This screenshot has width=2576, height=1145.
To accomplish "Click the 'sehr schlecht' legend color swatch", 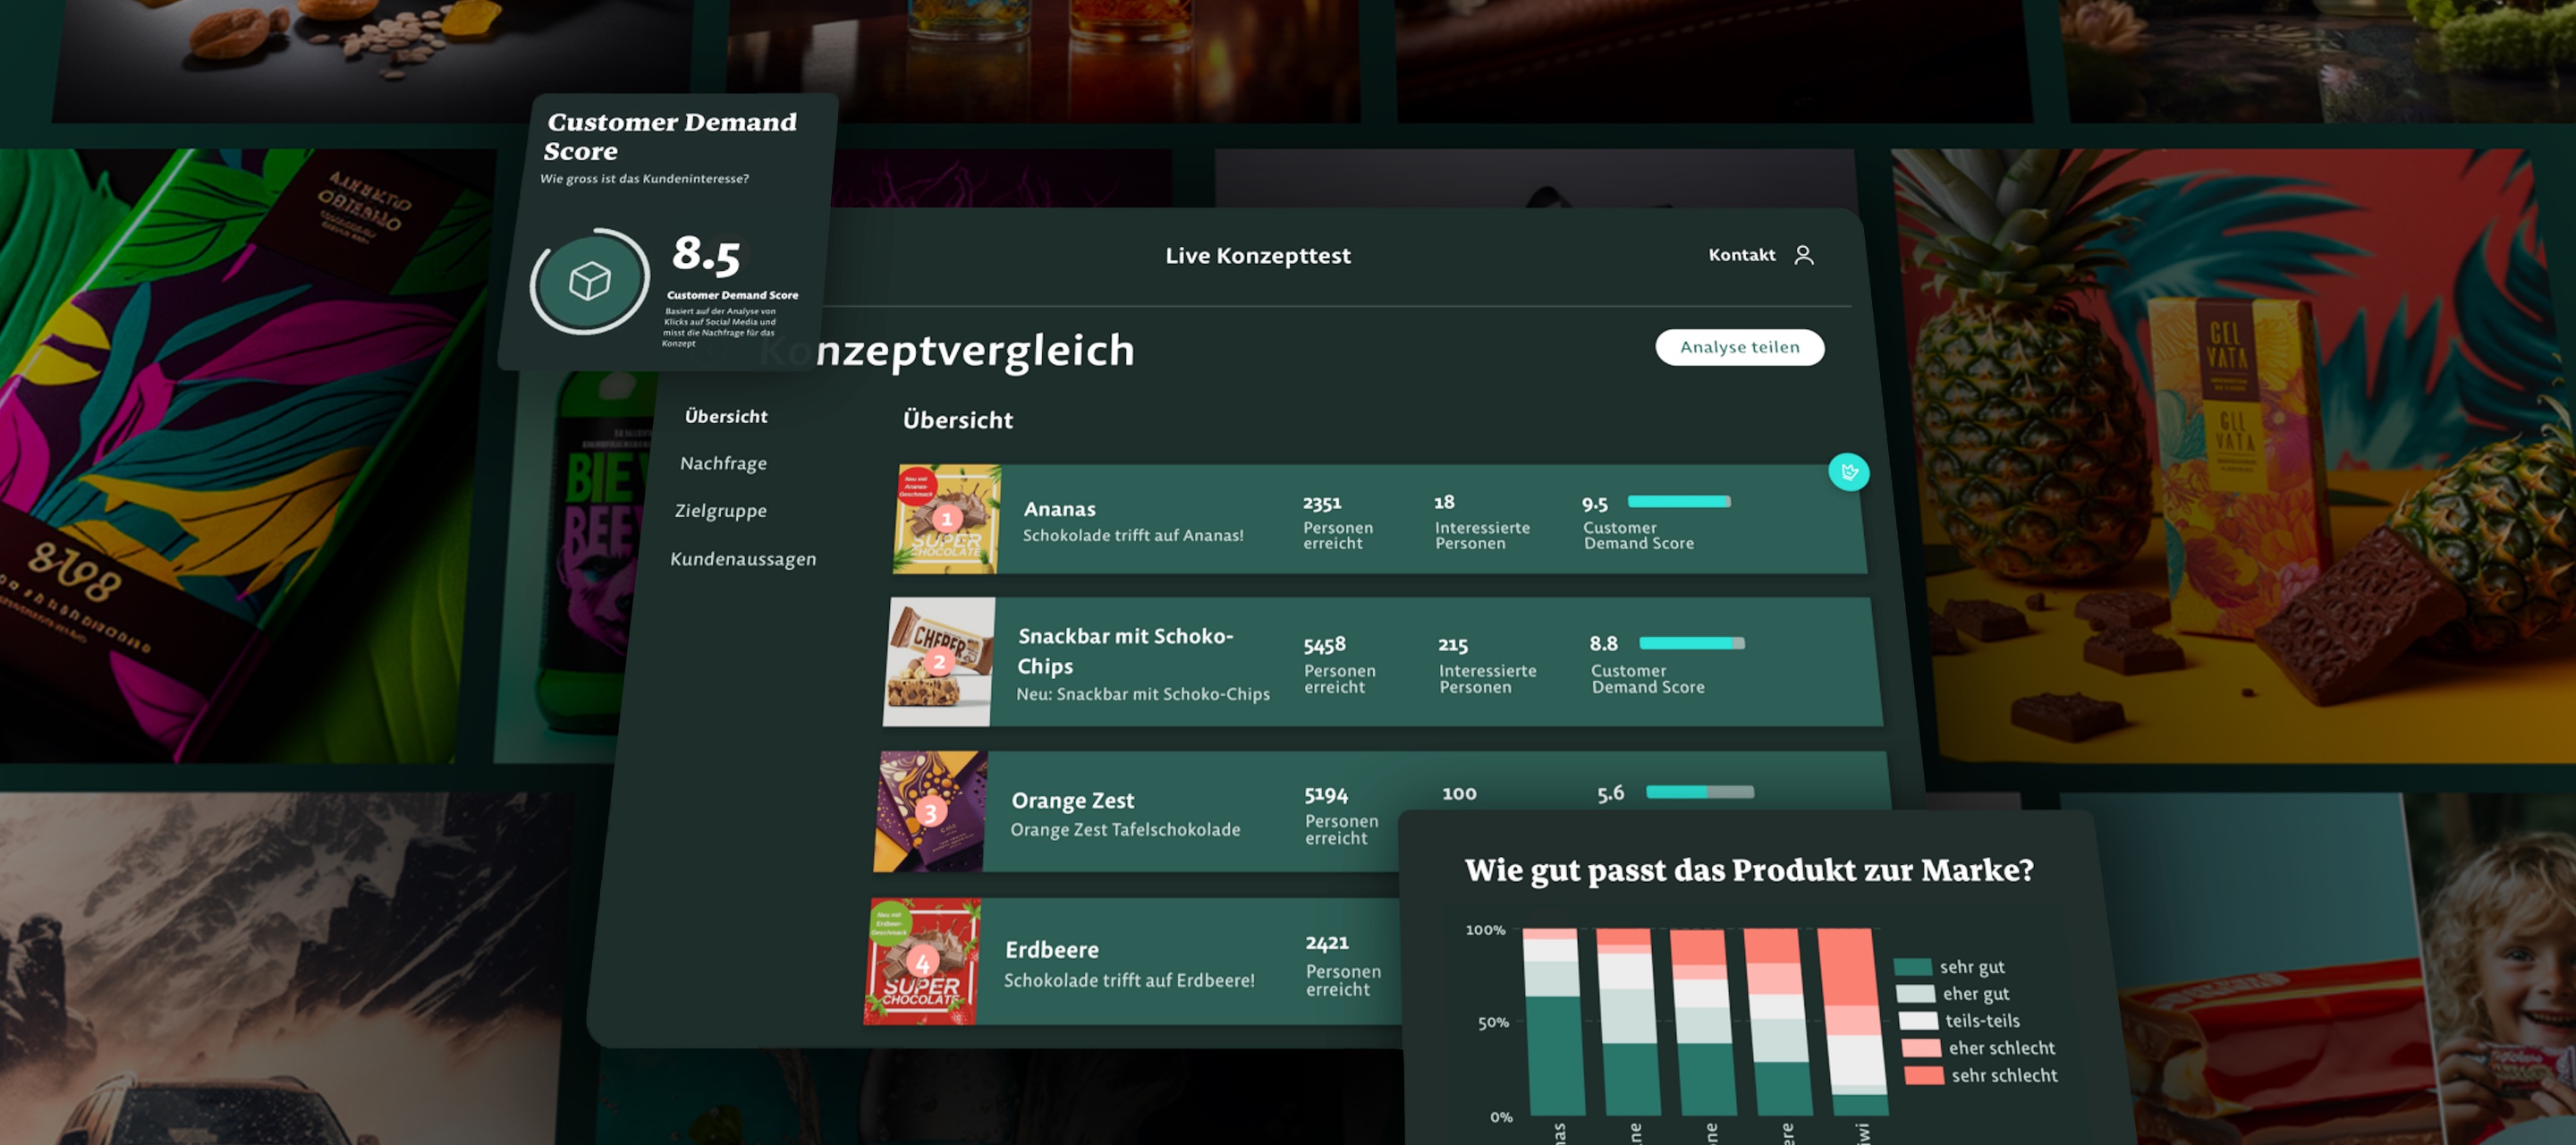I will 1923,1075.
